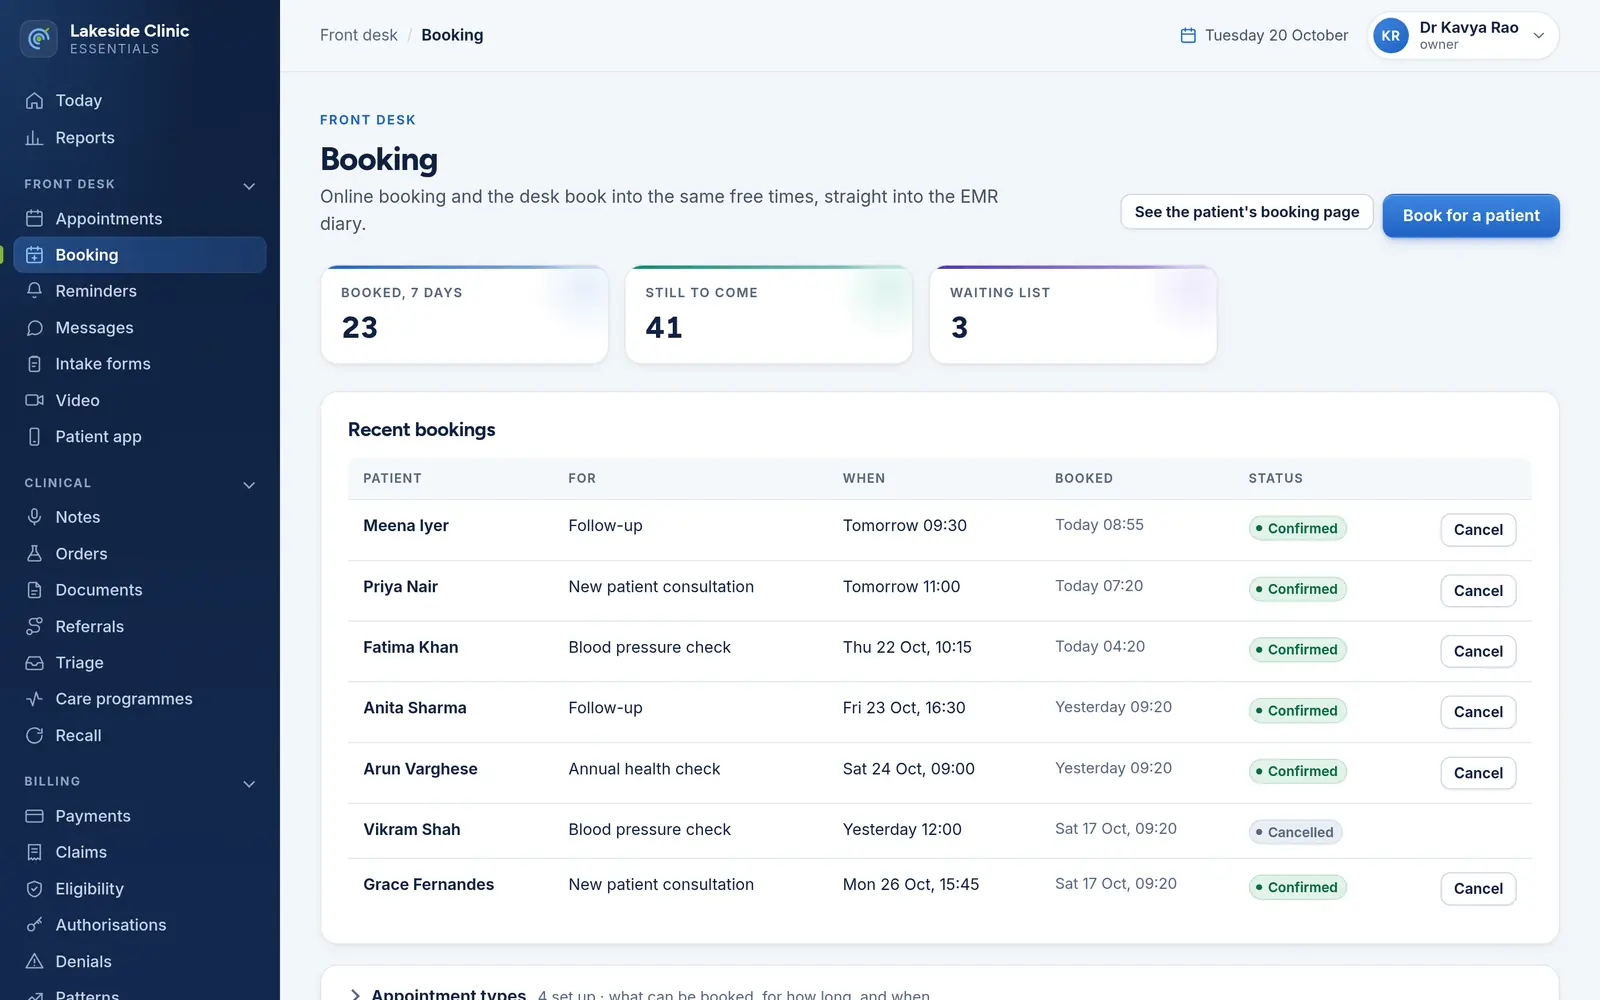Click Annual health check cell
Screen dimensions: 1600x1000
(x=644, y=769)
